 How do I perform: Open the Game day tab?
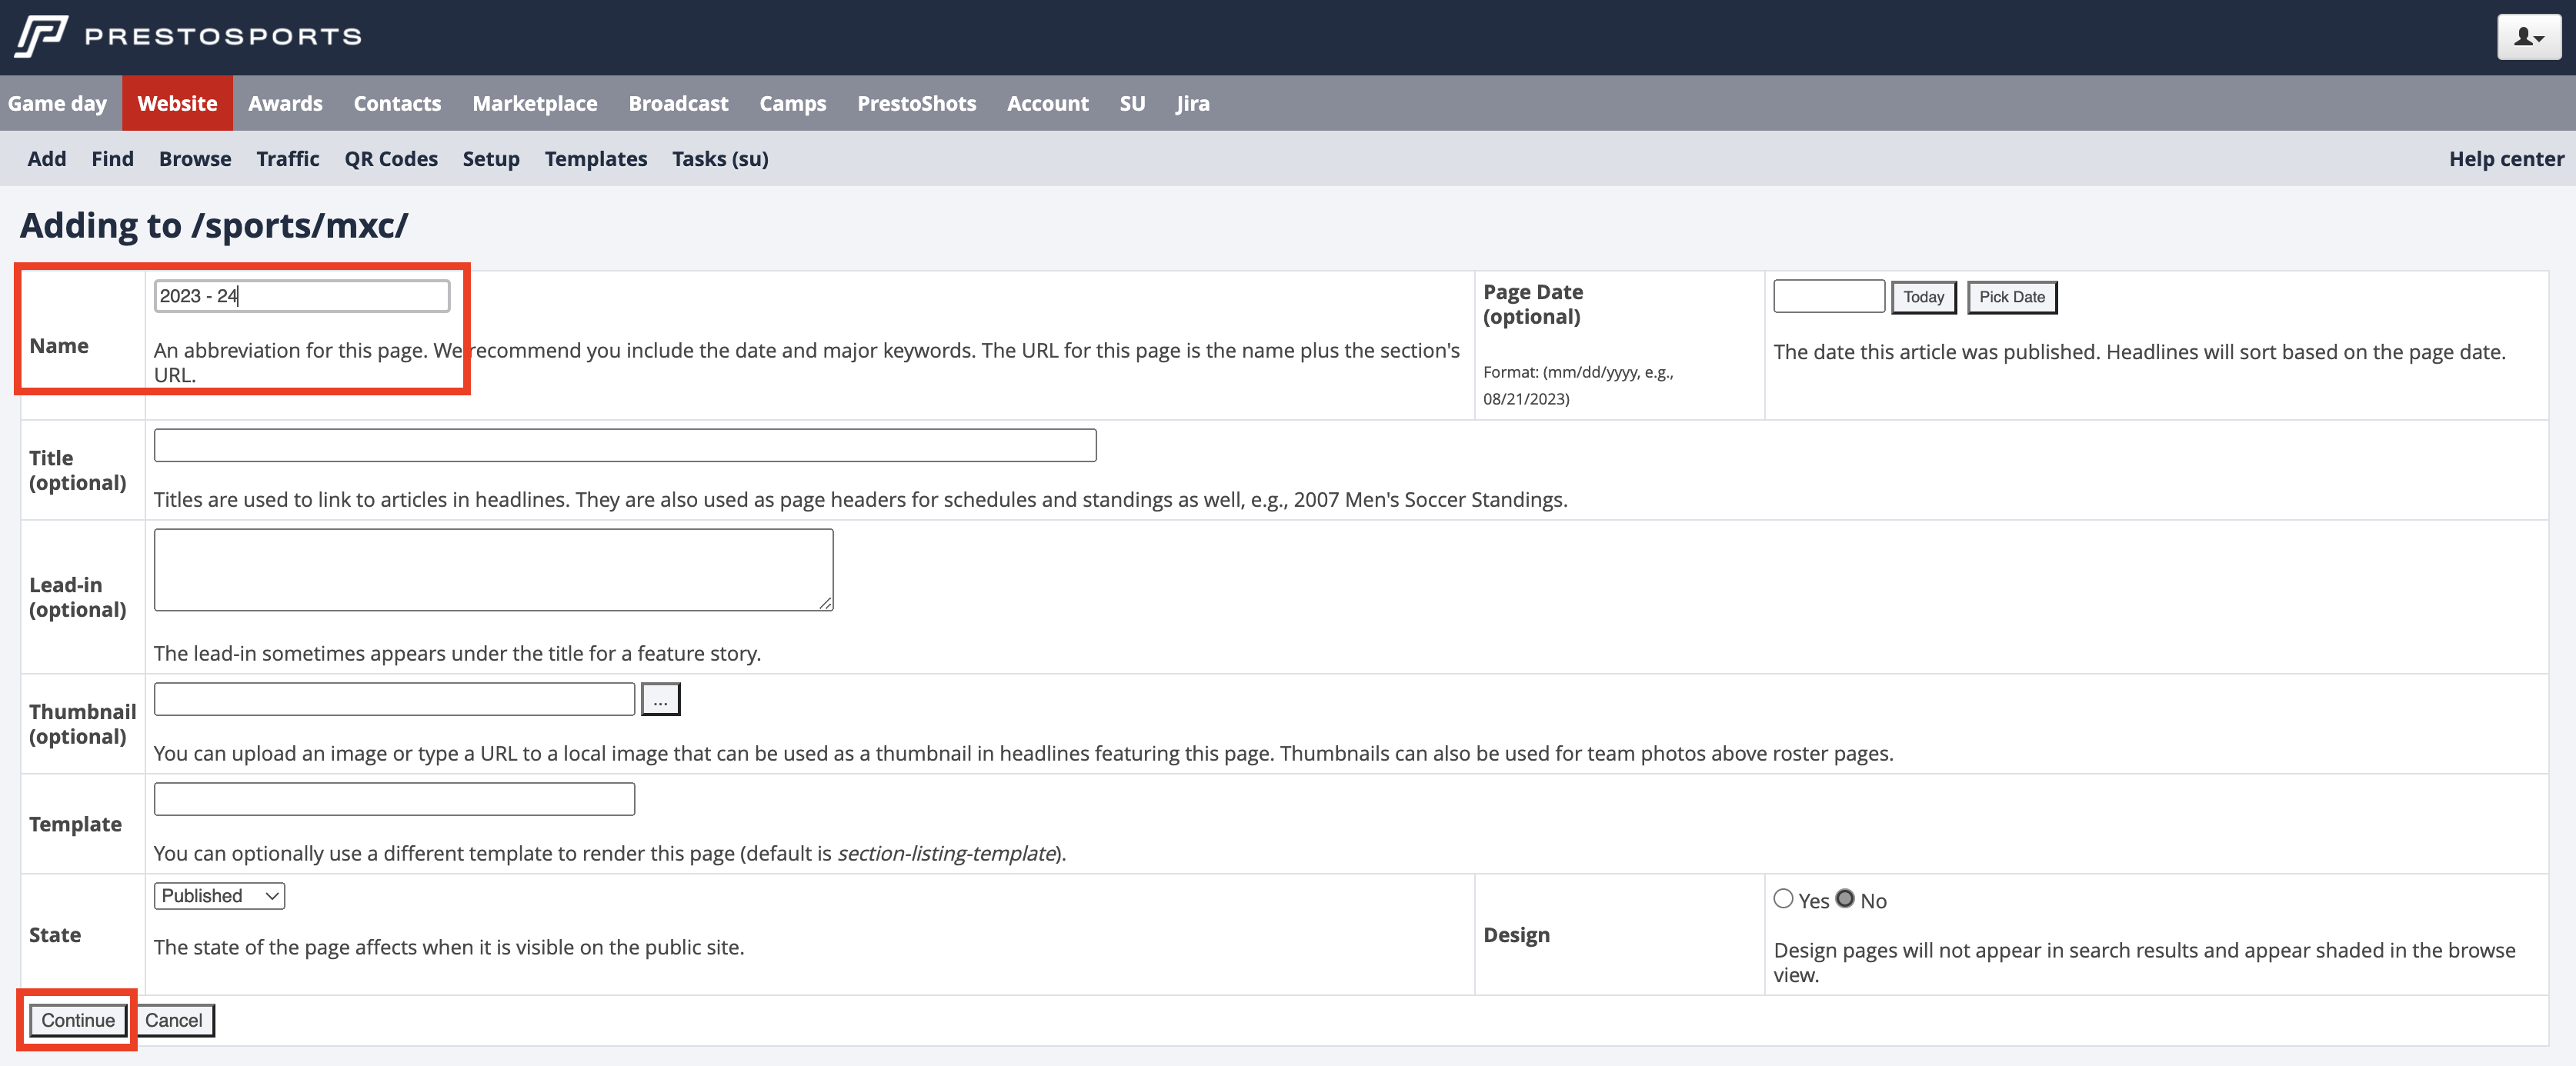[57, 103]
